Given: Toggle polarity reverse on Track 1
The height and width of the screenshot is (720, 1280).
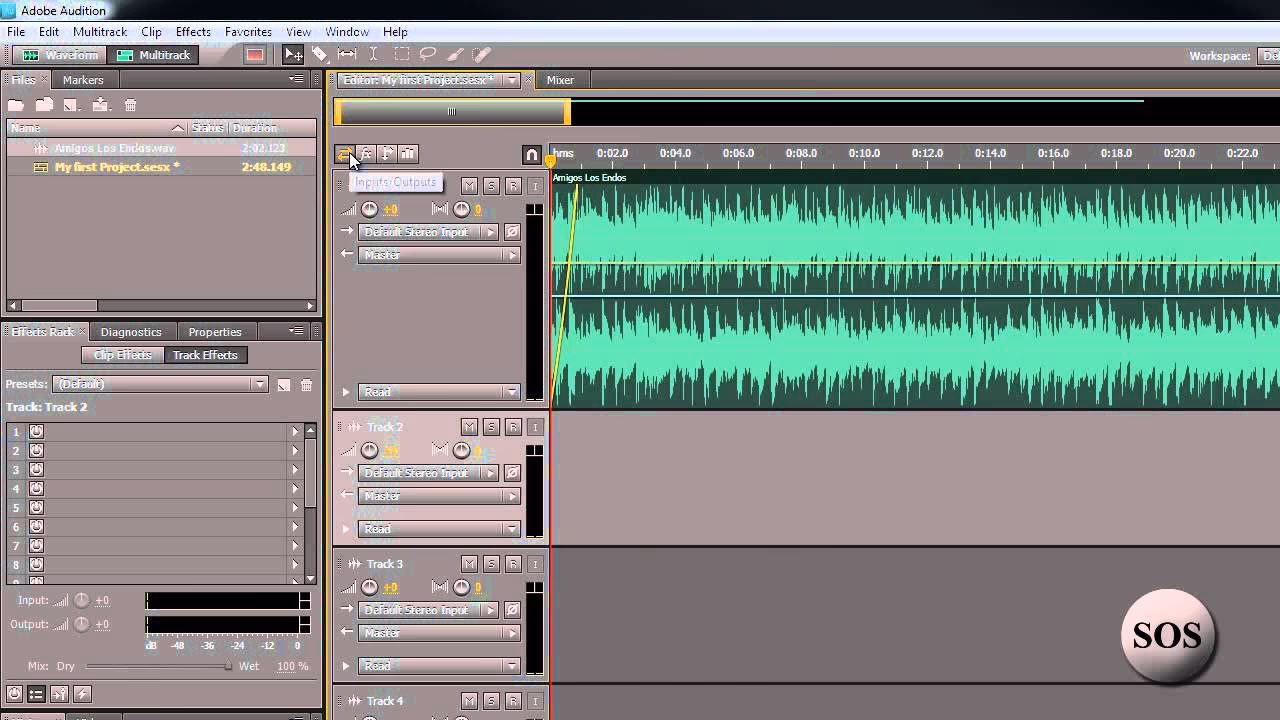Looking at the screenshot, I should (512, 232).
